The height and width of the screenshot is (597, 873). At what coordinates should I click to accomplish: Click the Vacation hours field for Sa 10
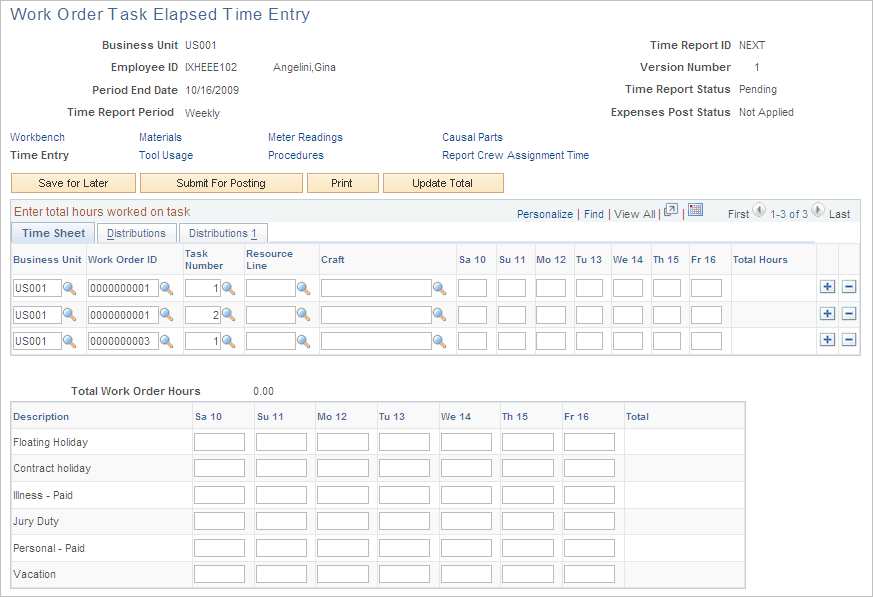tap(219, 573)
